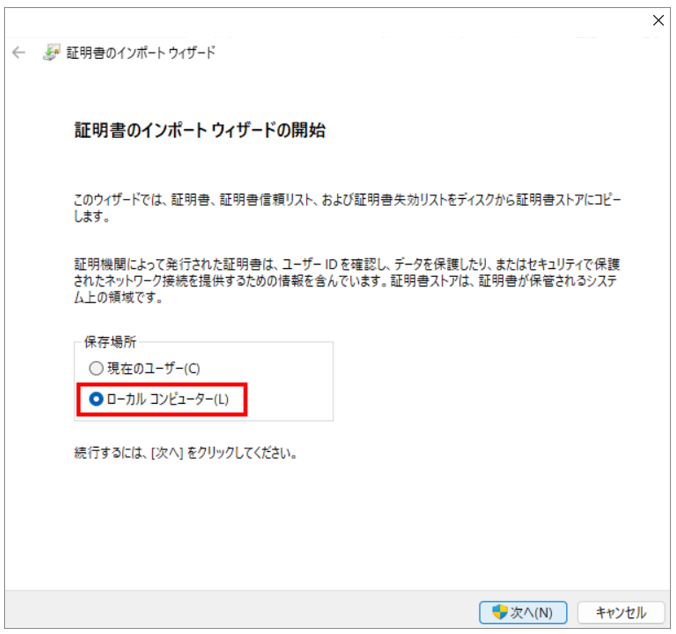
Task: Click the heading 証明書のインポート ウィザードの開始
Action: pyautogui.click(x=201, y=130)
